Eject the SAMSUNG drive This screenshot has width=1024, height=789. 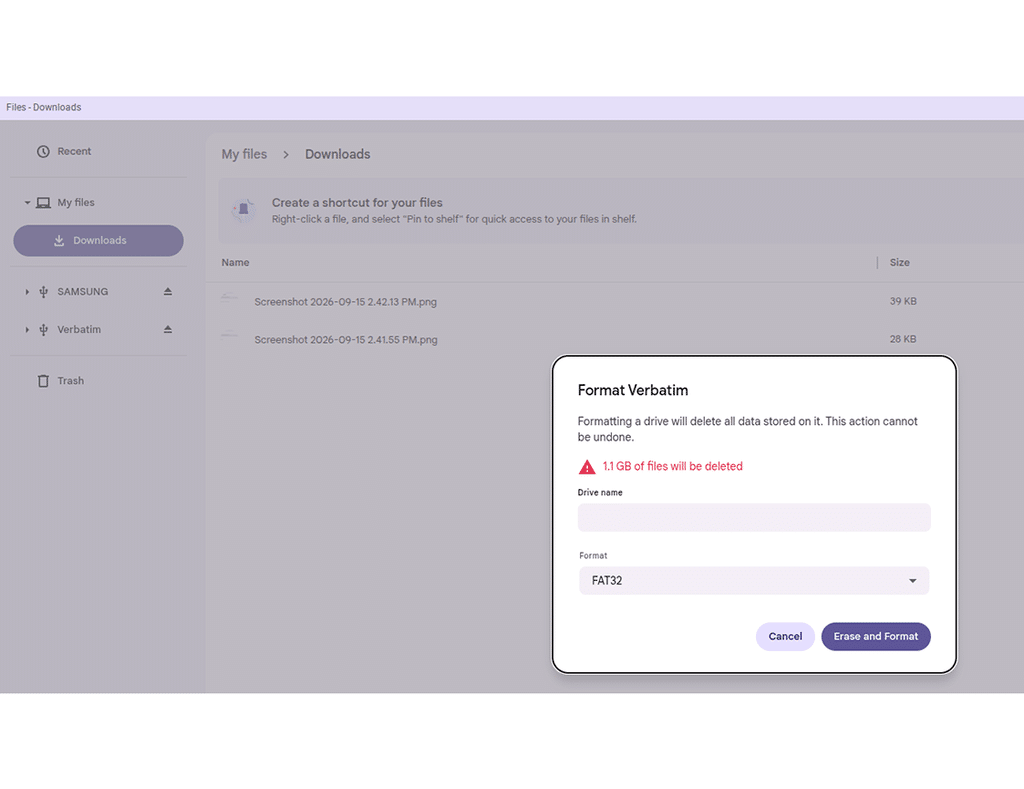(x=168, y=291)
